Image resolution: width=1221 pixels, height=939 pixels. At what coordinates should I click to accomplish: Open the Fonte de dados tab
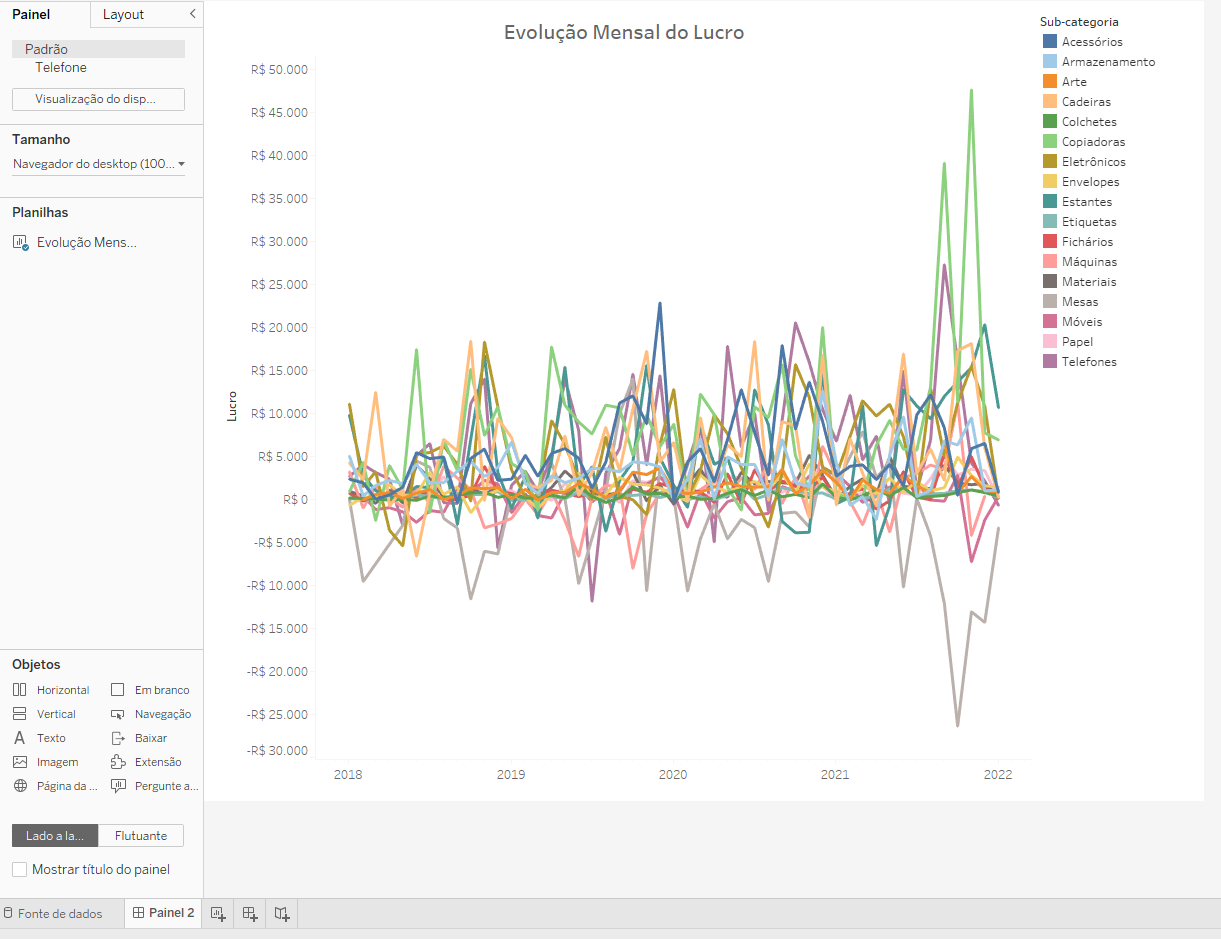(53, 913)
